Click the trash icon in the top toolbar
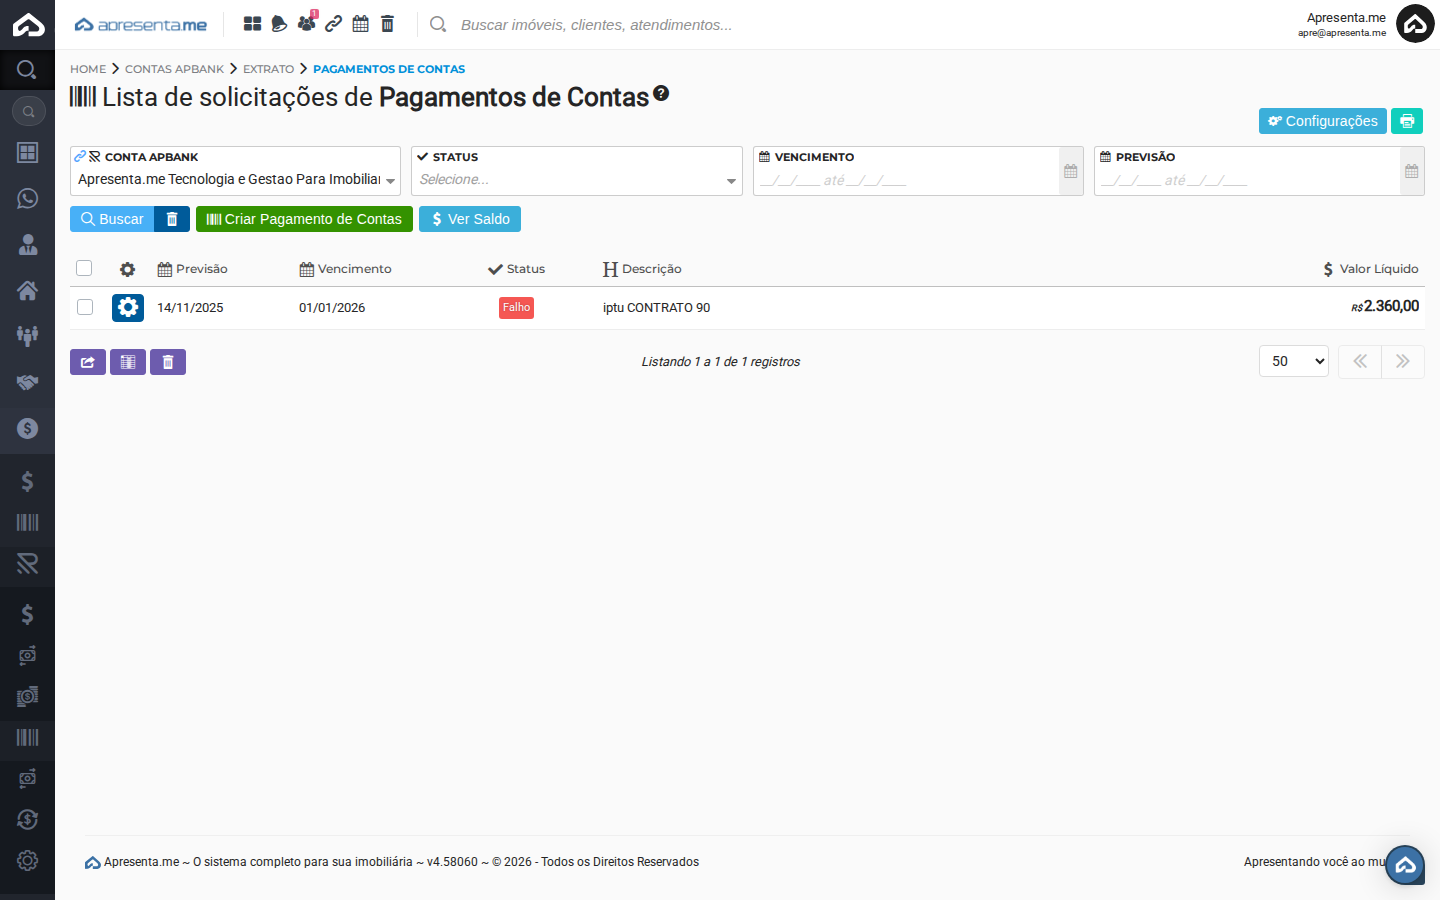1440x900 pixels. click(387, 23)
